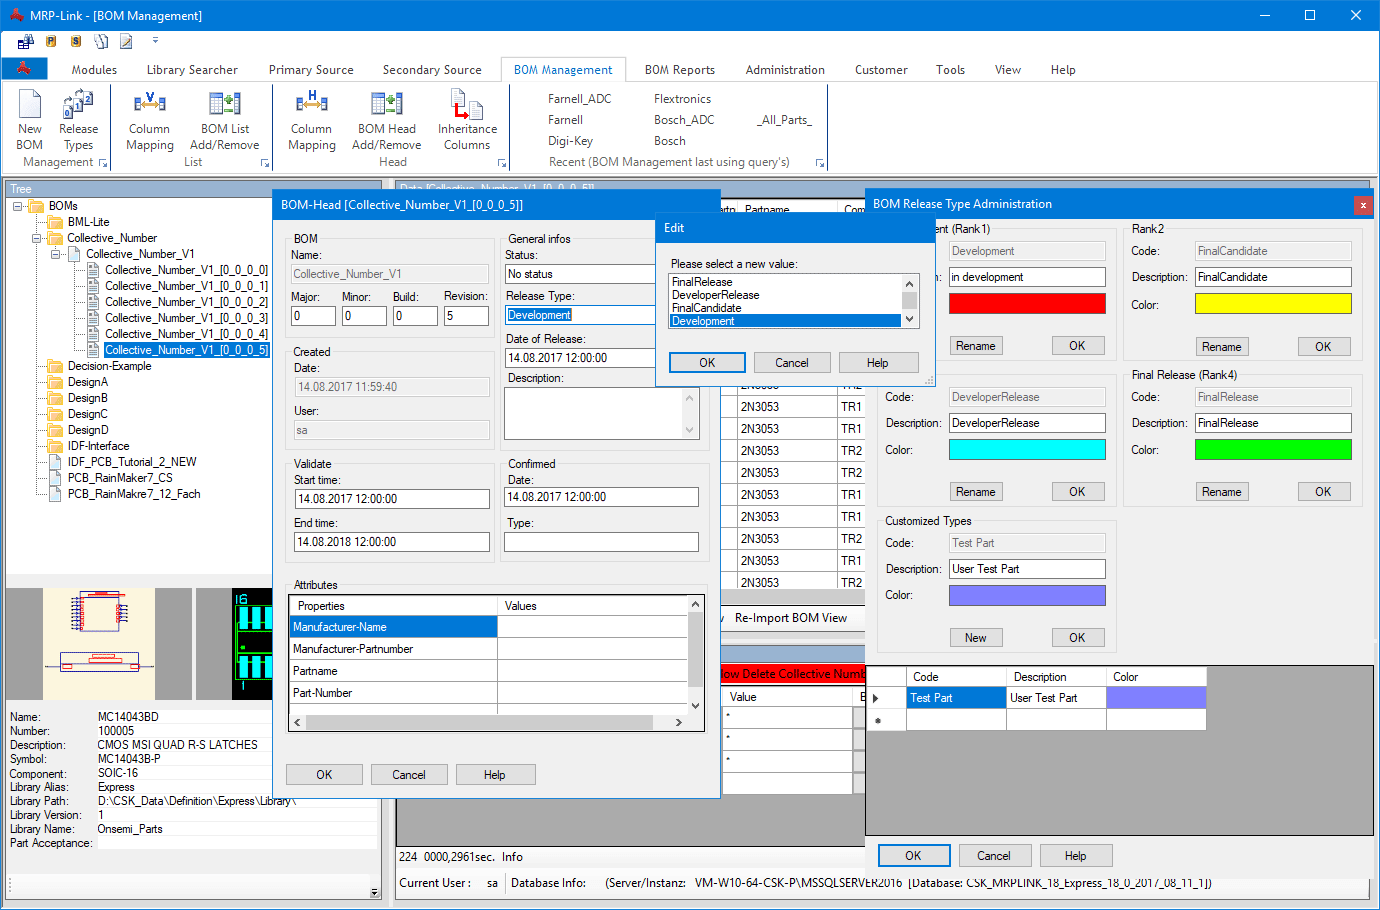The width and height of the screenshot is (1380, 910).
Task: Collapse the Collective_Number folder node
Action: (x=37, y=238)
